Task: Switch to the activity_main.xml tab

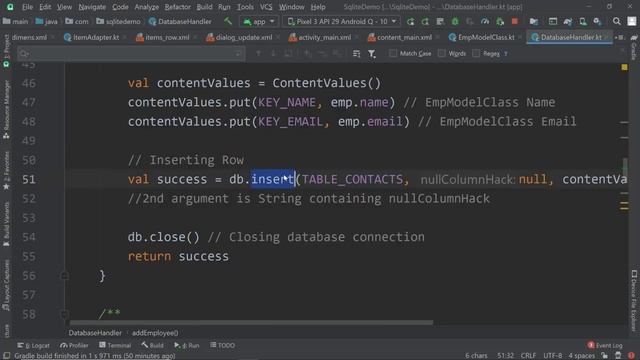Action: [x=320, y=37]
